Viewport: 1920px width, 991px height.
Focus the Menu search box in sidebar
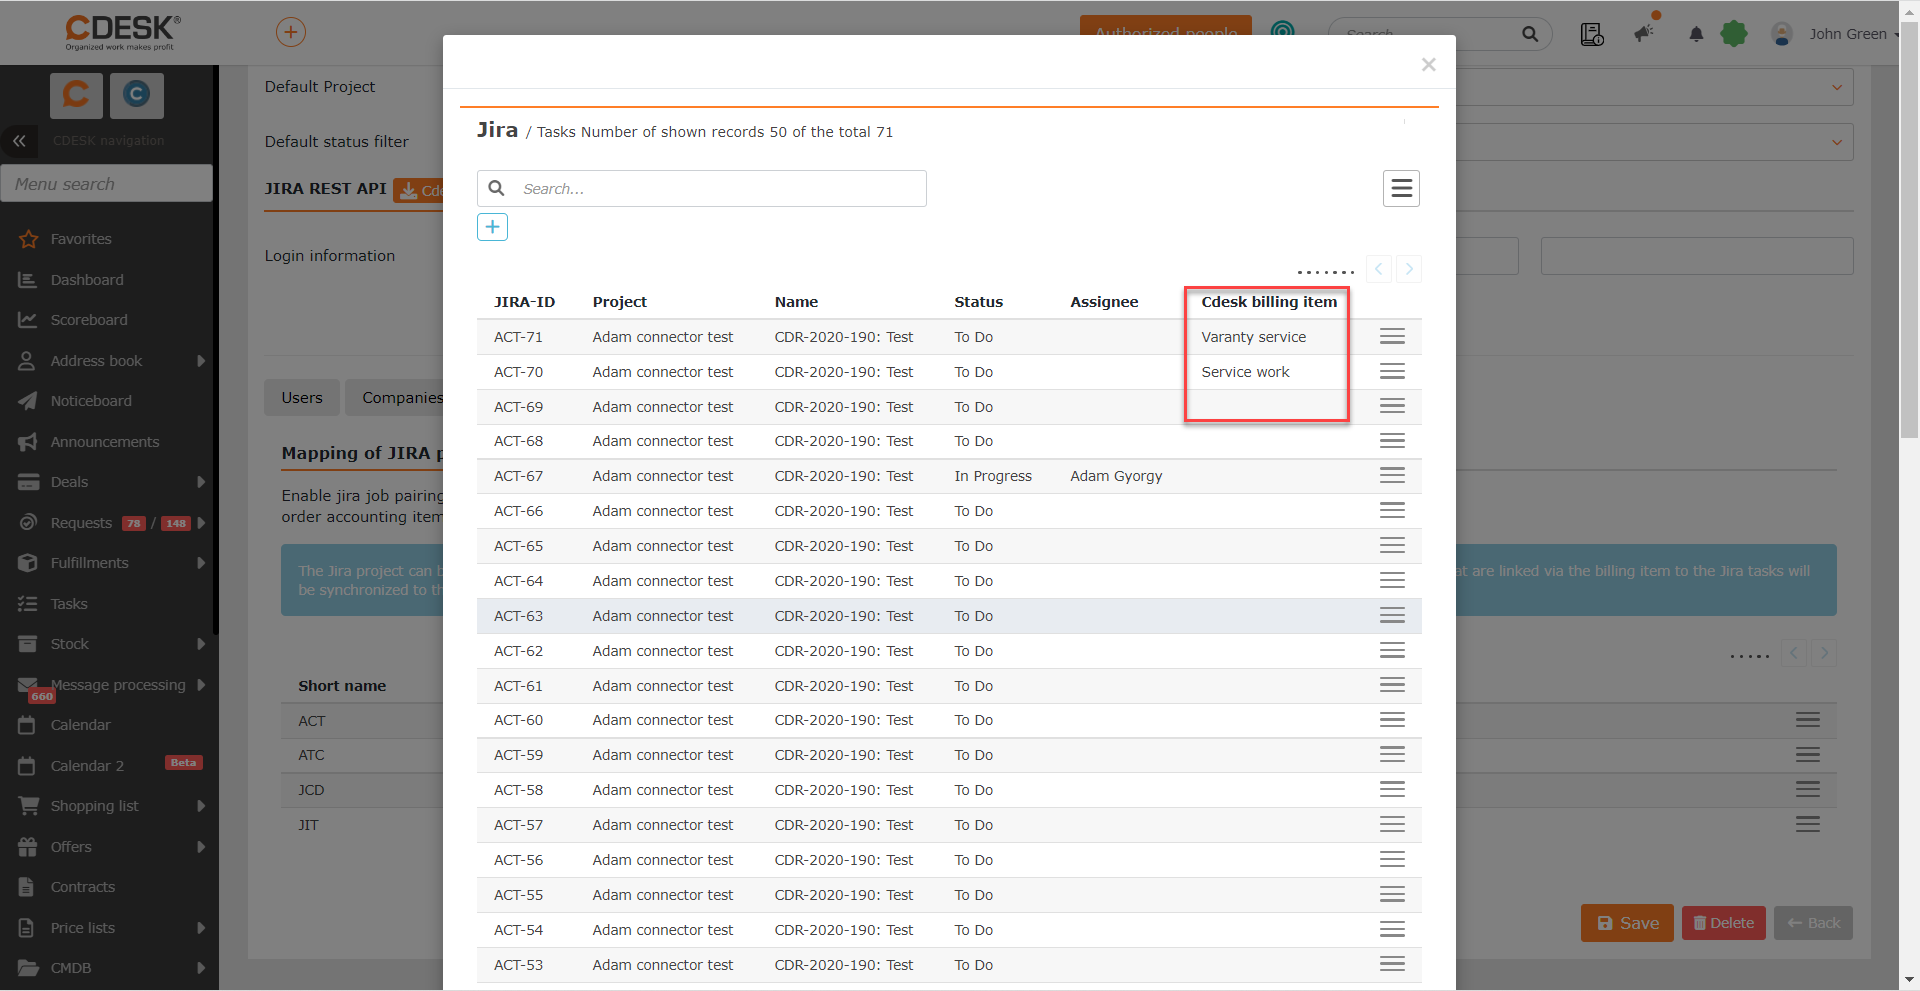point(107,184)
